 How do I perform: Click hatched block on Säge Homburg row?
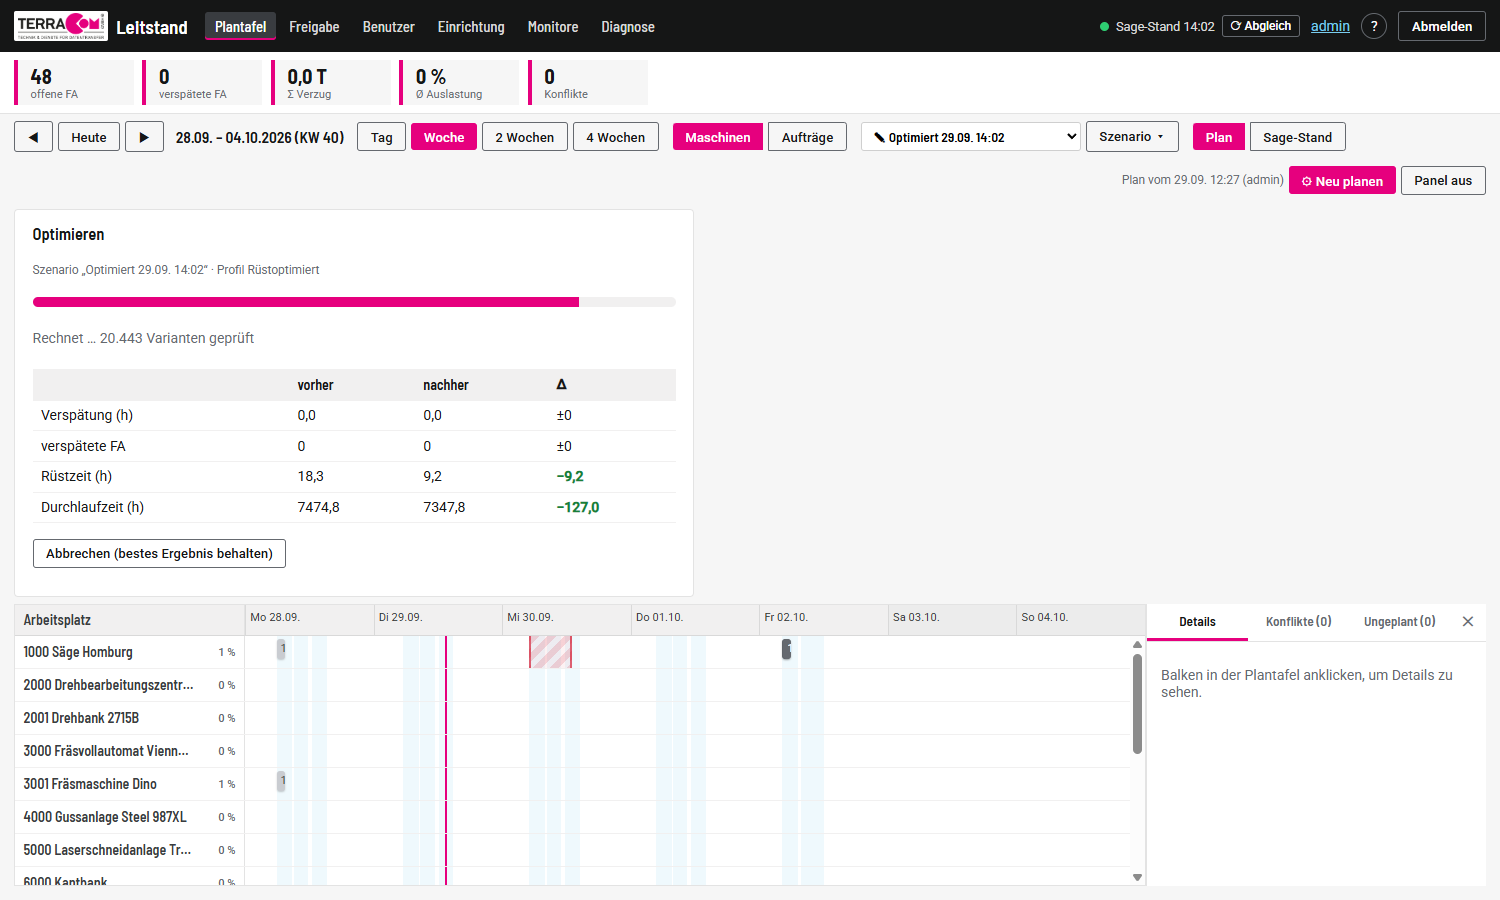[x=550, y=652]
